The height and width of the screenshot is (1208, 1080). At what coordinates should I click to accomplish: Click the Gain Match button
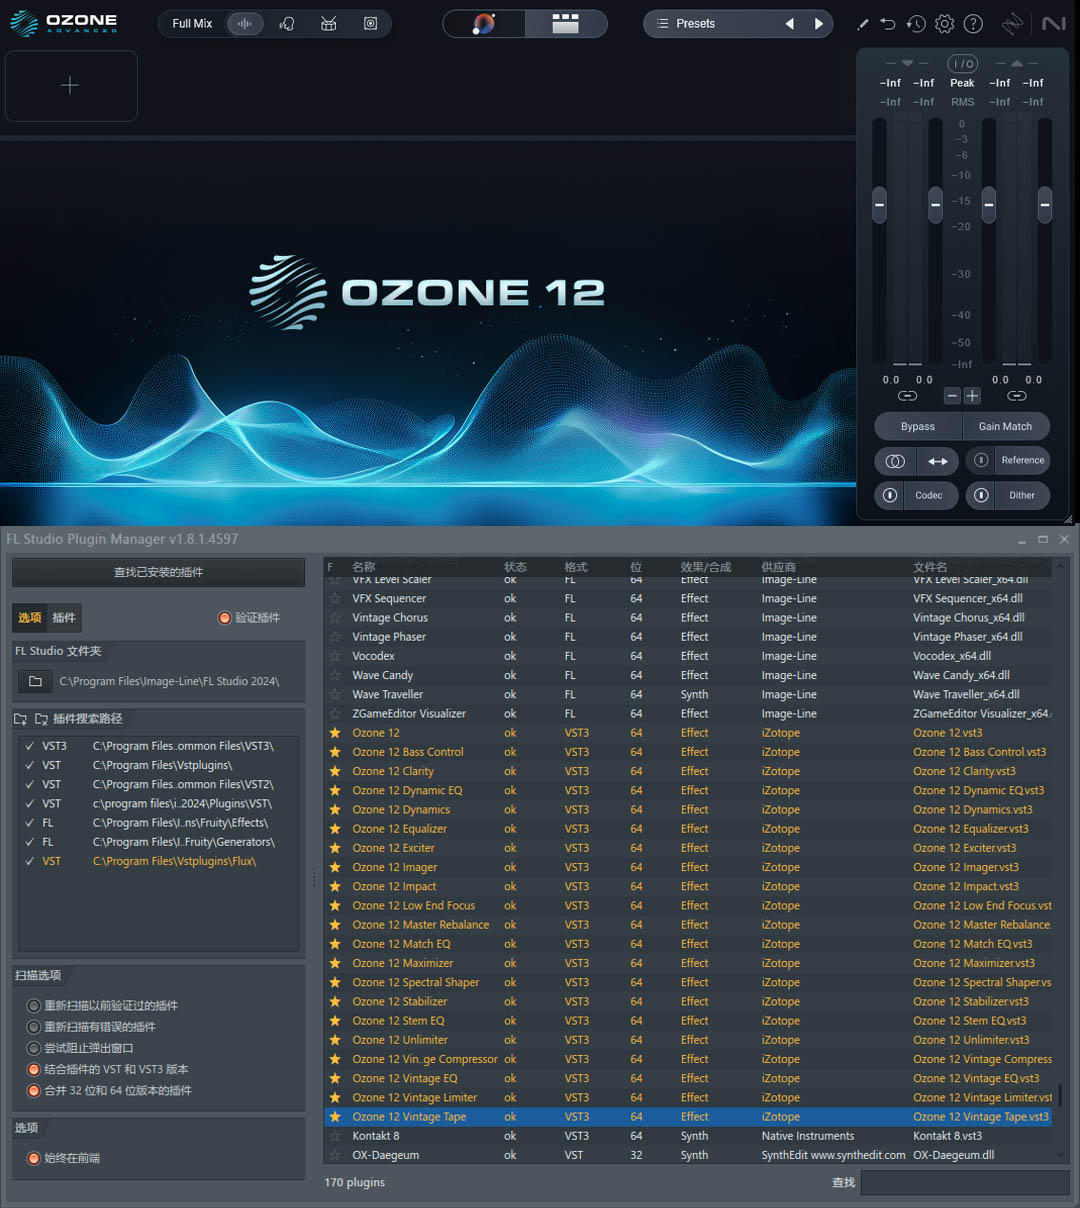pos(1006,426)
